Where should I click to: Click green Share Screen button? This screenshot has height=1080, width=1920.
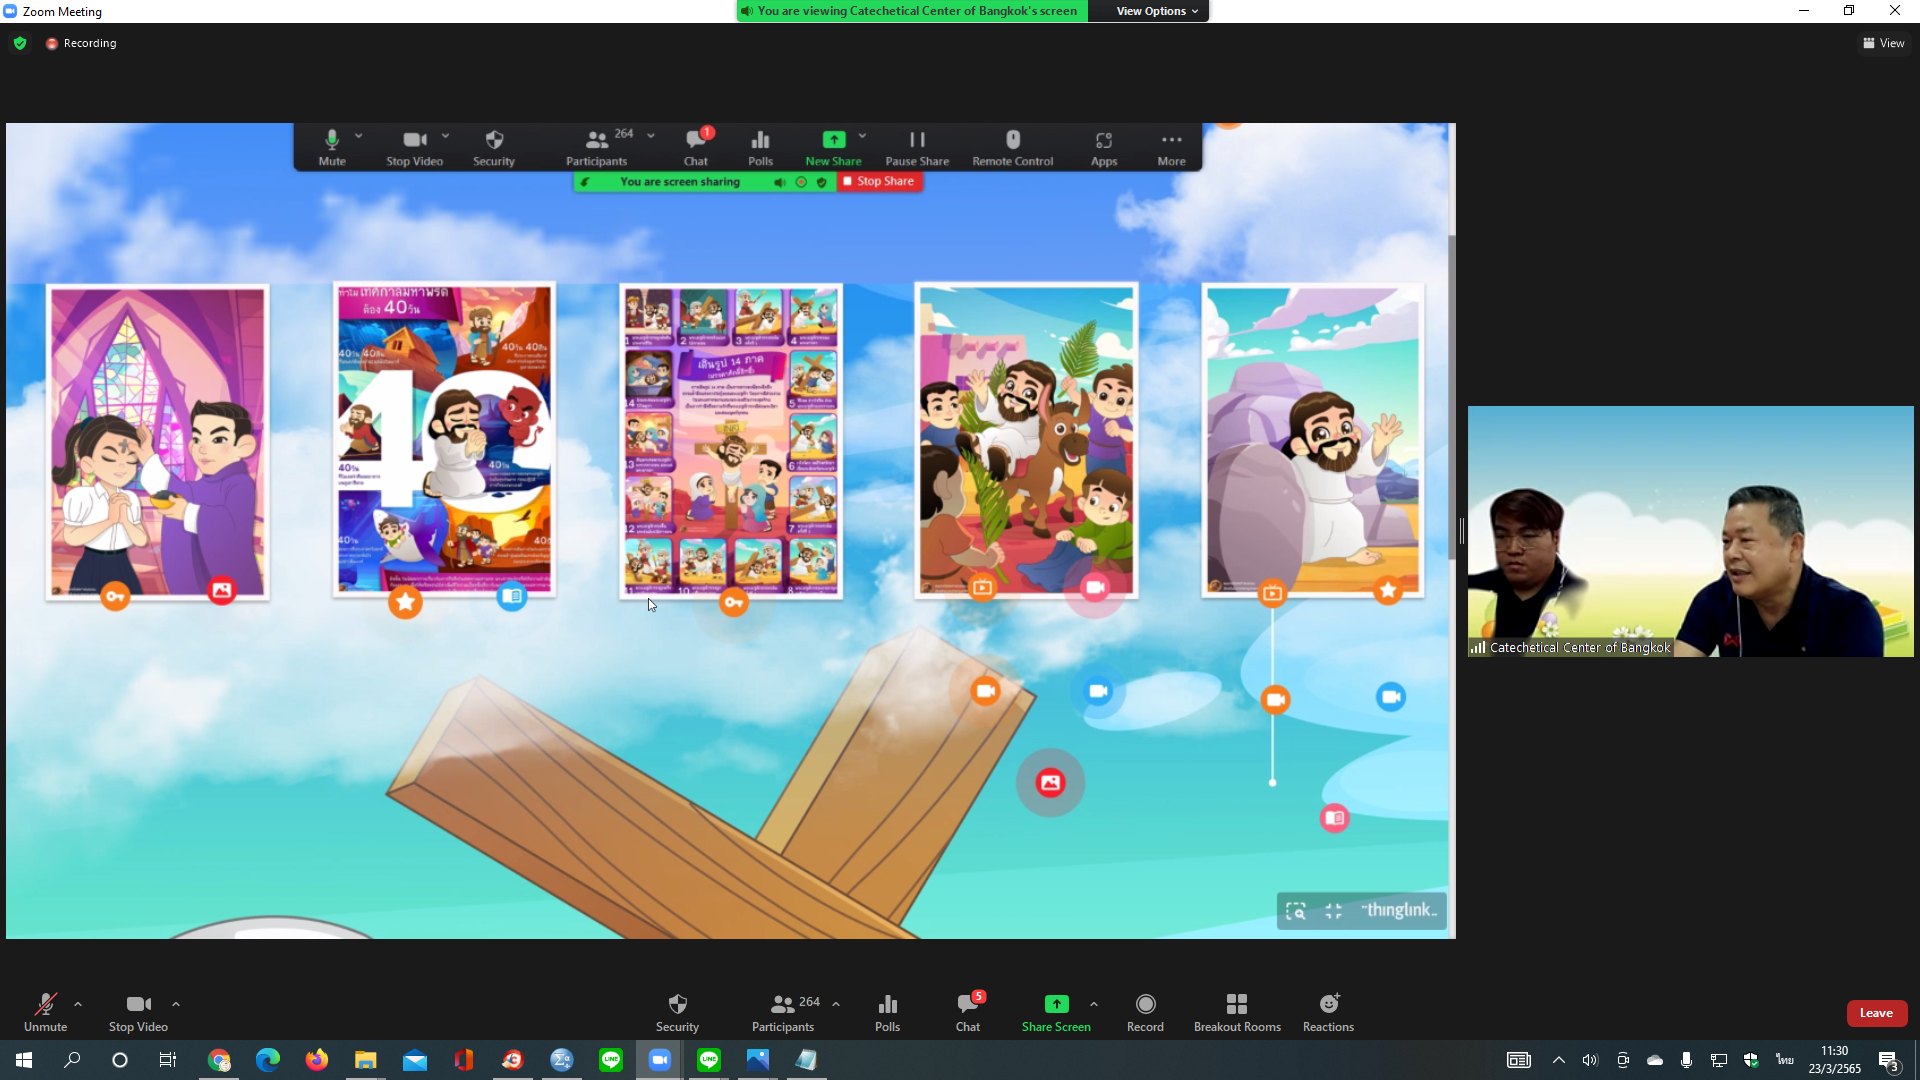point(1056,1012)
